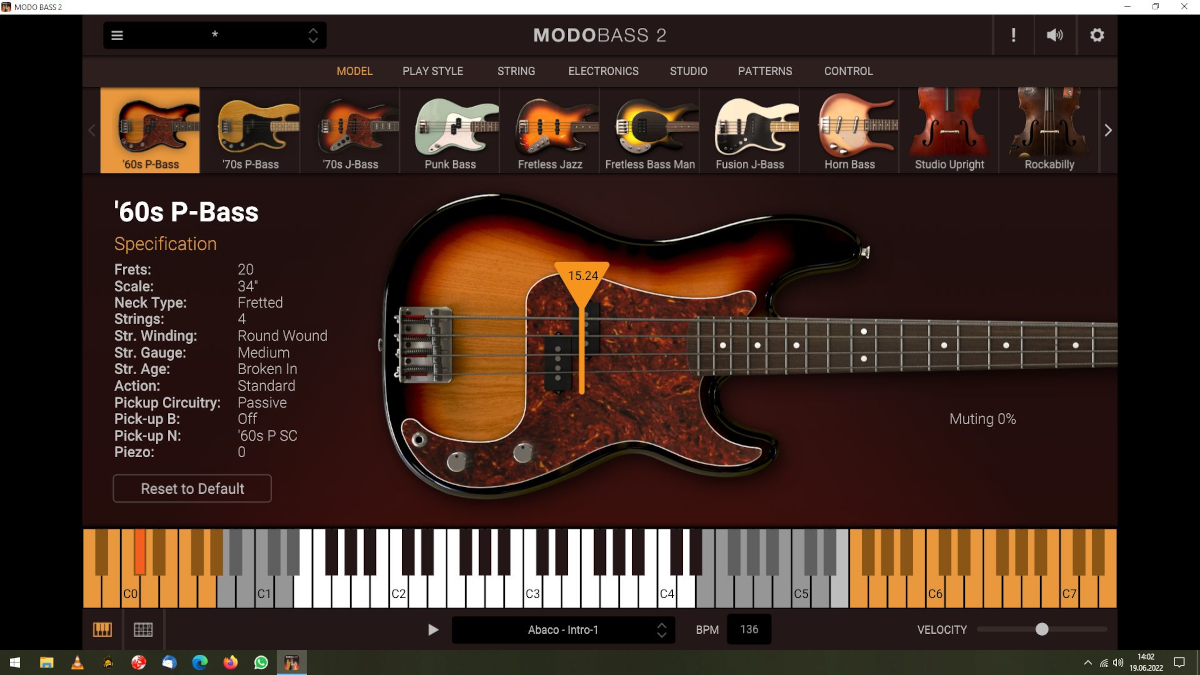Show previous bass models with left arrow

pyautogui.click(x=92, y=130)
